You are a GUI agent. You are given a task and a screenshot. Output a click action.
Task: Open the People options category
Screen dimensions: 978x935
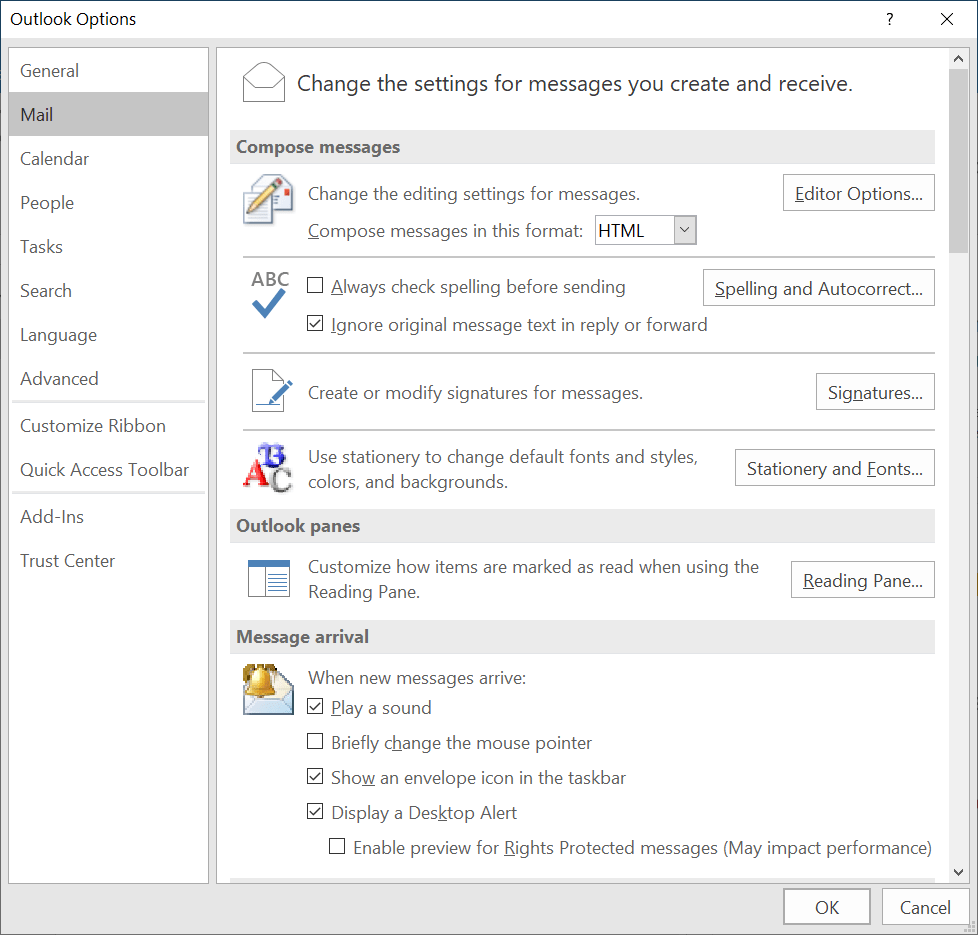[109, 203]
